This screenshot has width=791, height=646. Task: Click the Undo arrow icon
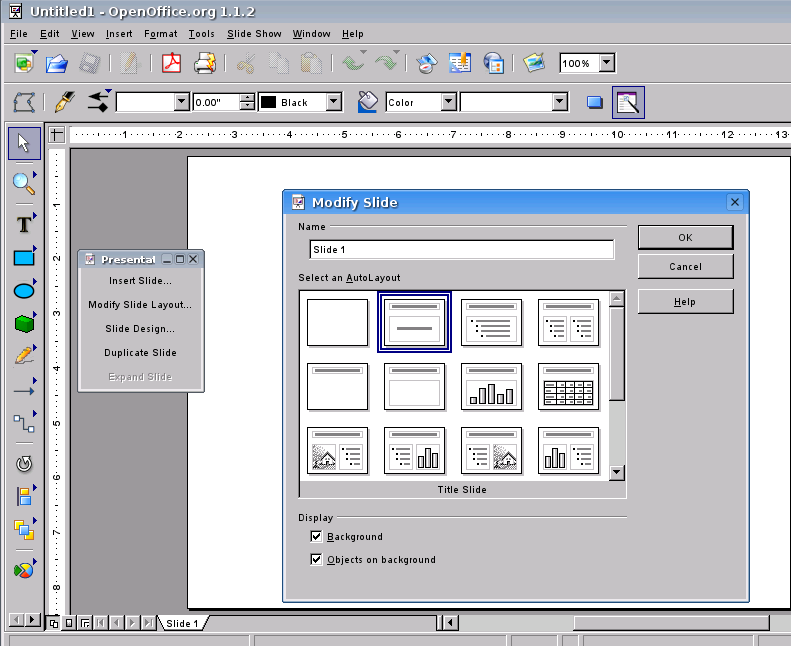[353, 63]
